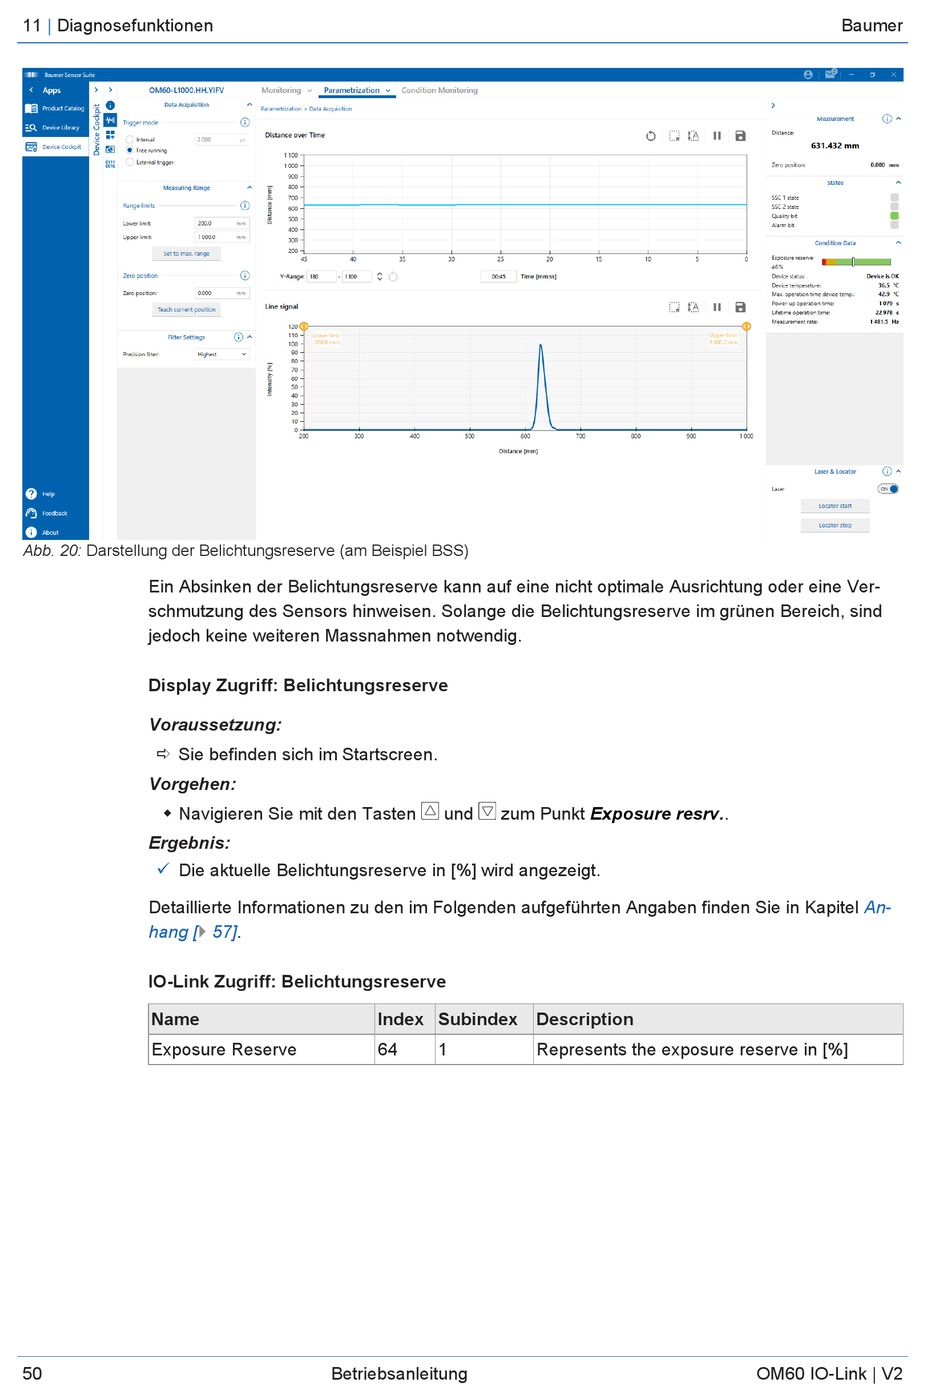Screen dimensions: 950x1387
Task: Select Free running trigger mode
Action: [130, 151]
